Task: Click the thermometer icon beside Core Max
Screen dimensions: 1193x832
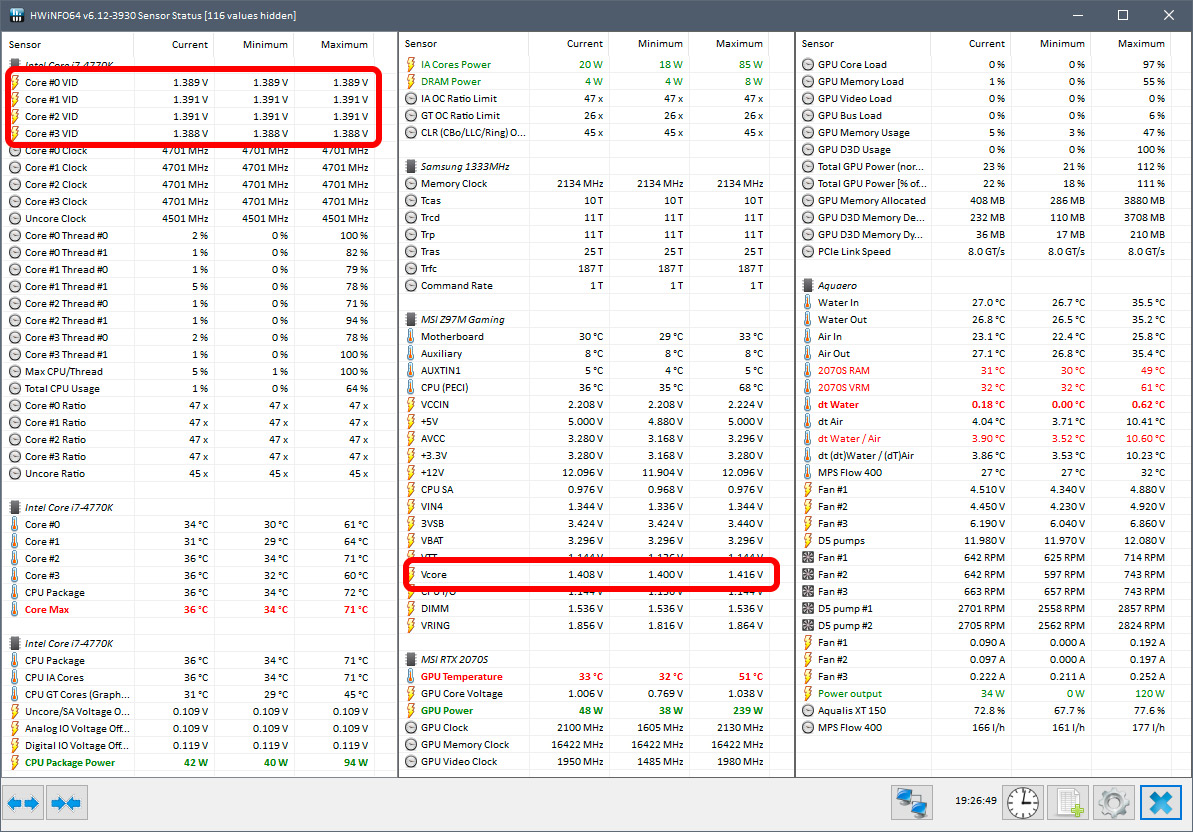Action: click(14, 609)
